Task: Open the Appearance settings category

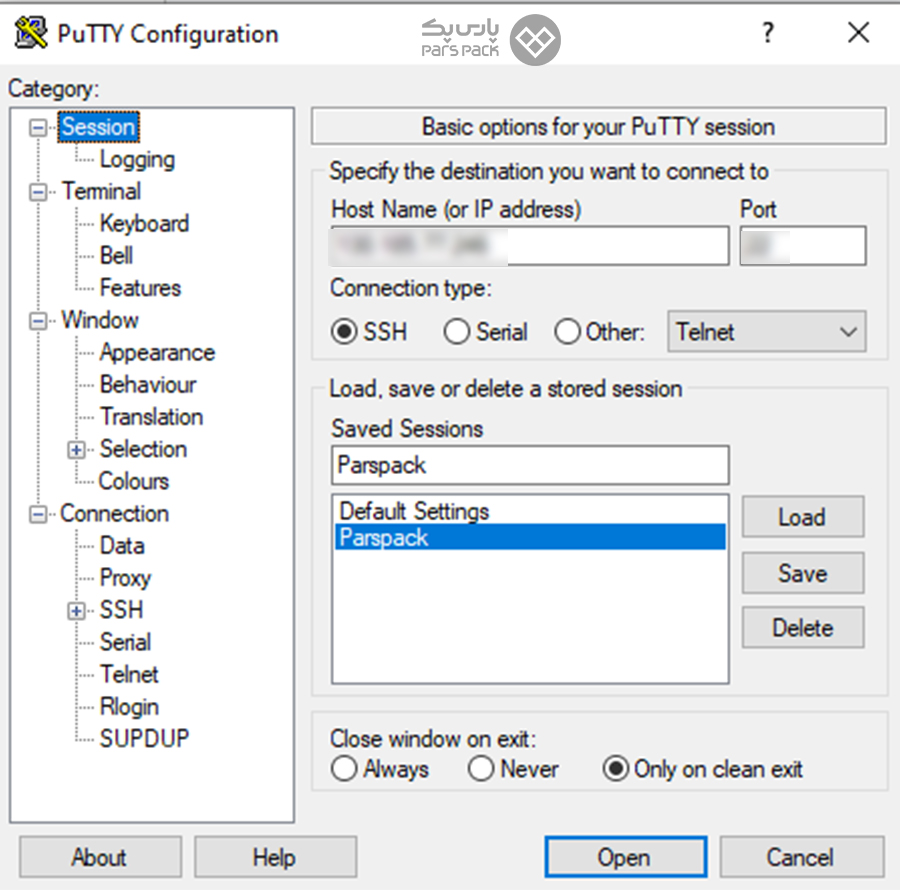Action: point(157,353)
